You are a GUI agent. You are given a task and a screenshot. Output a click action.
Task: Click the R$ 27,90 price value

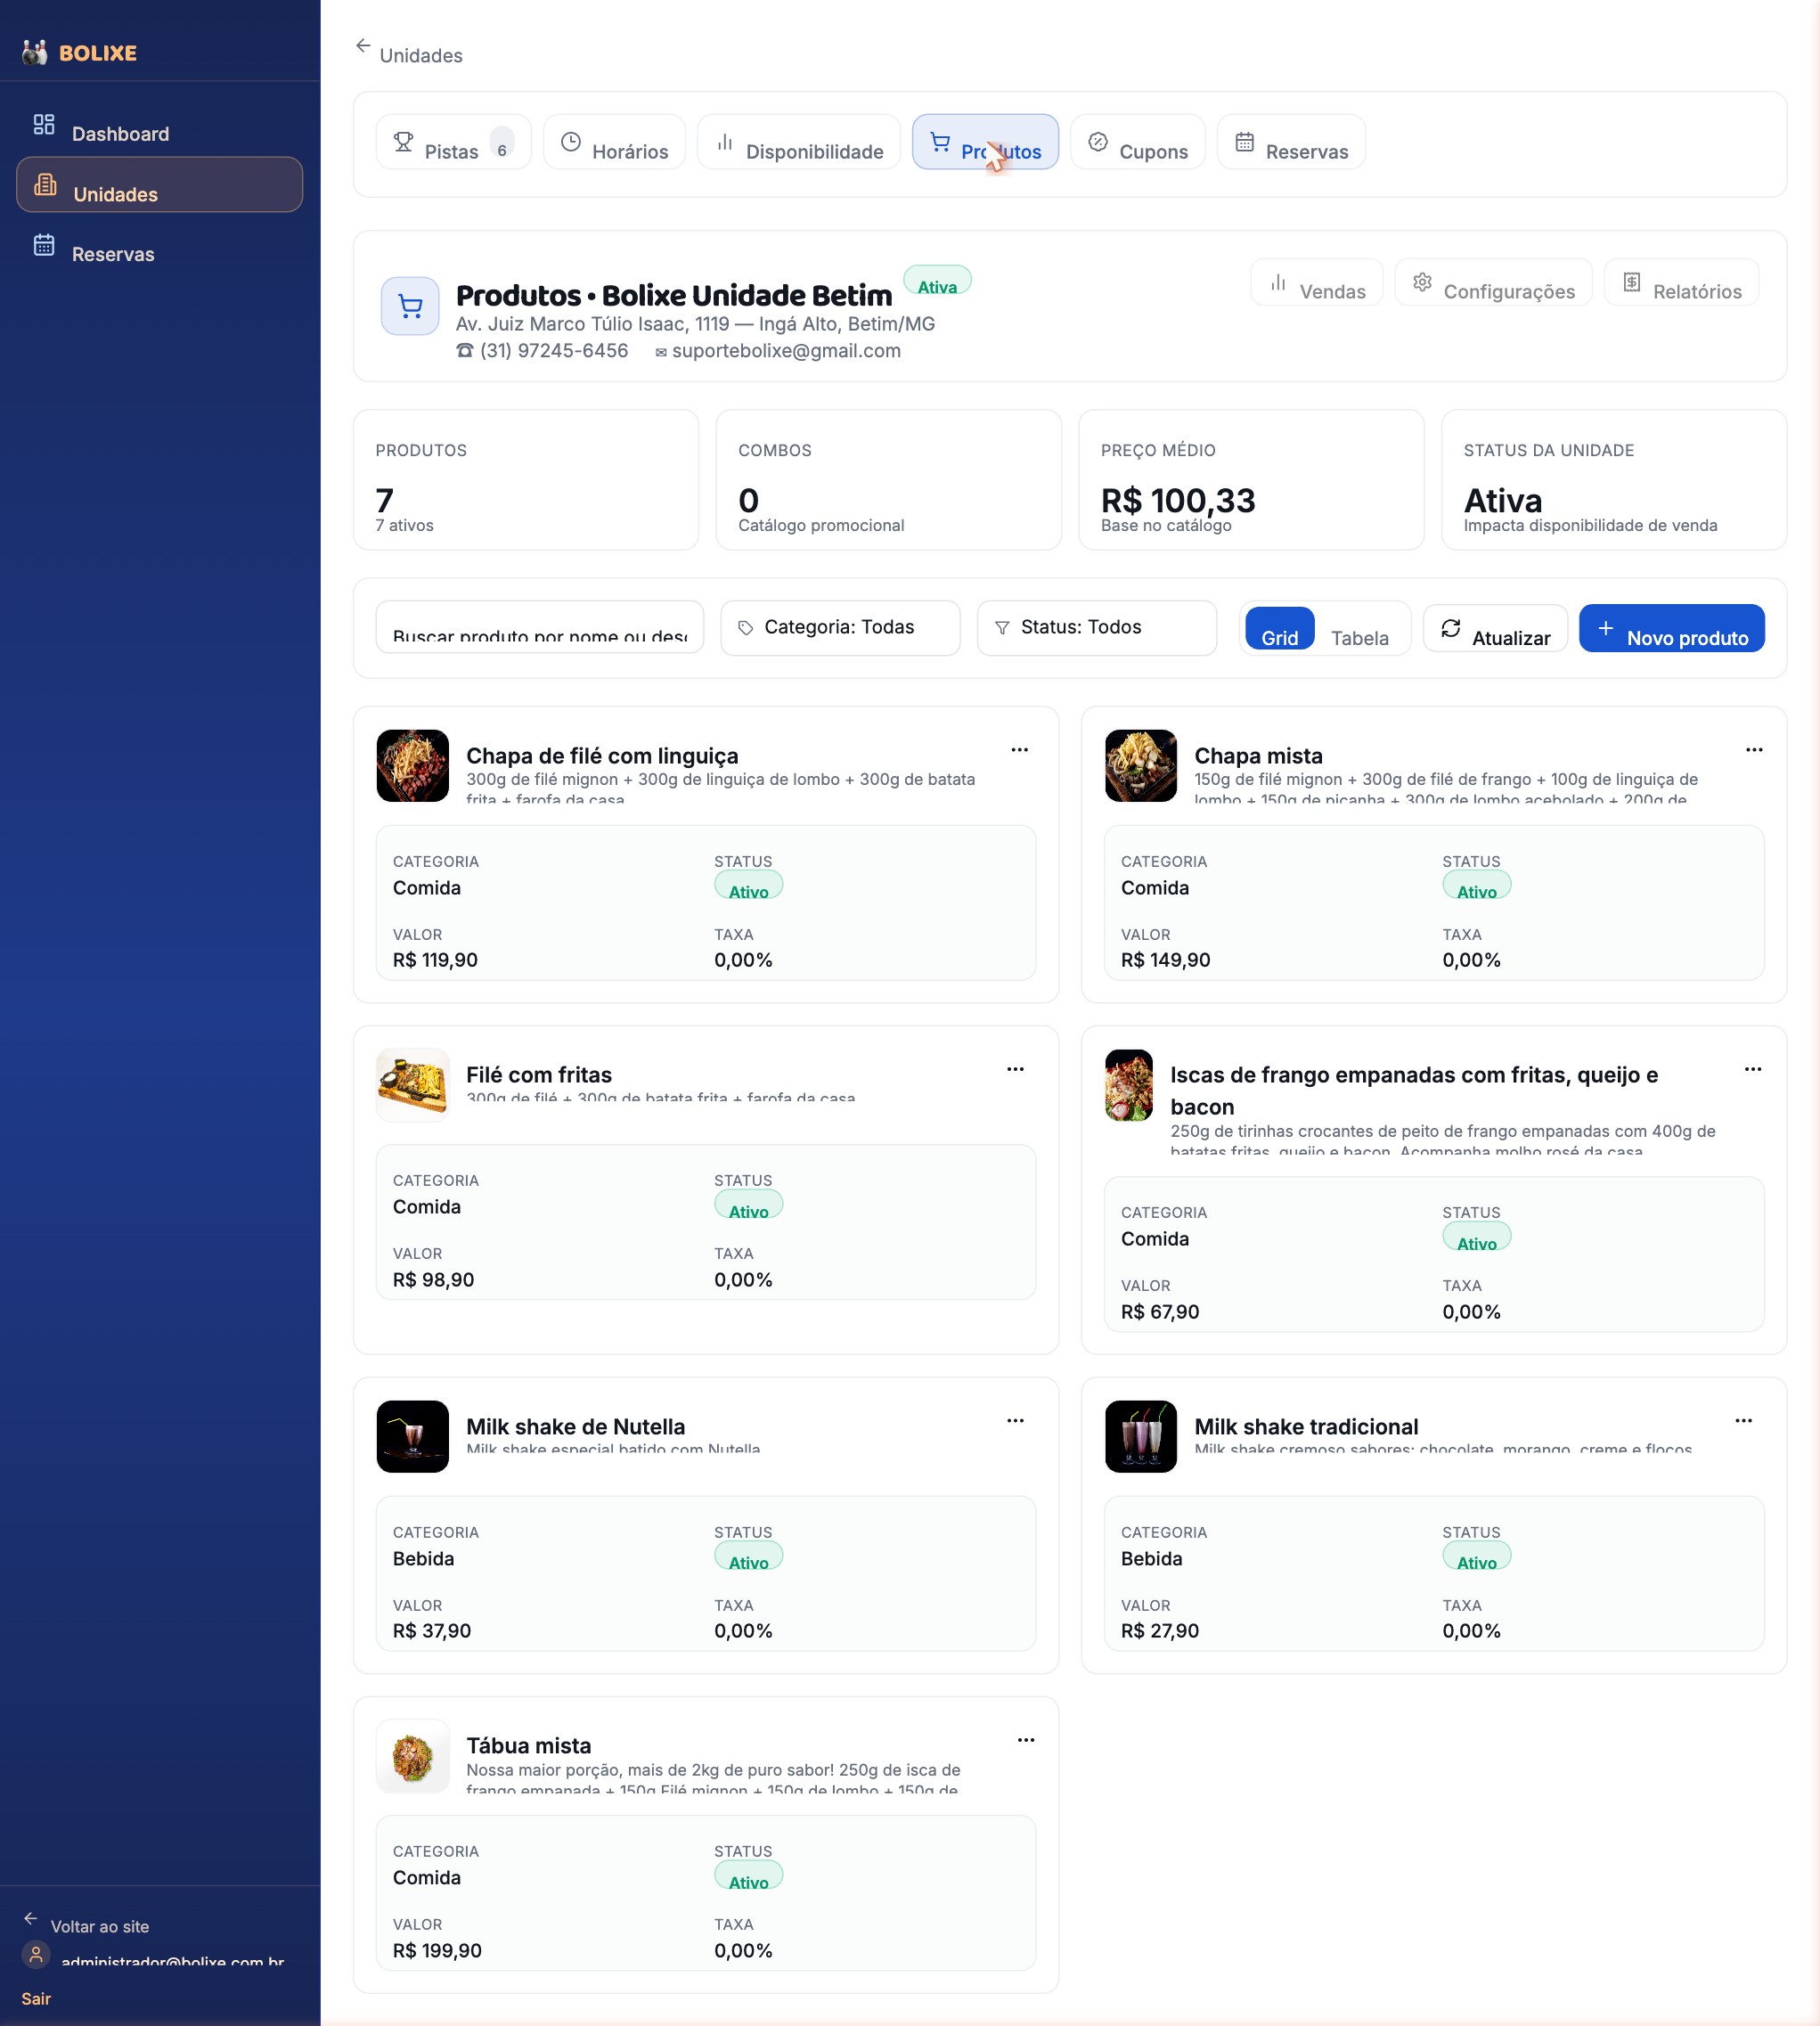(1160, 1631)
